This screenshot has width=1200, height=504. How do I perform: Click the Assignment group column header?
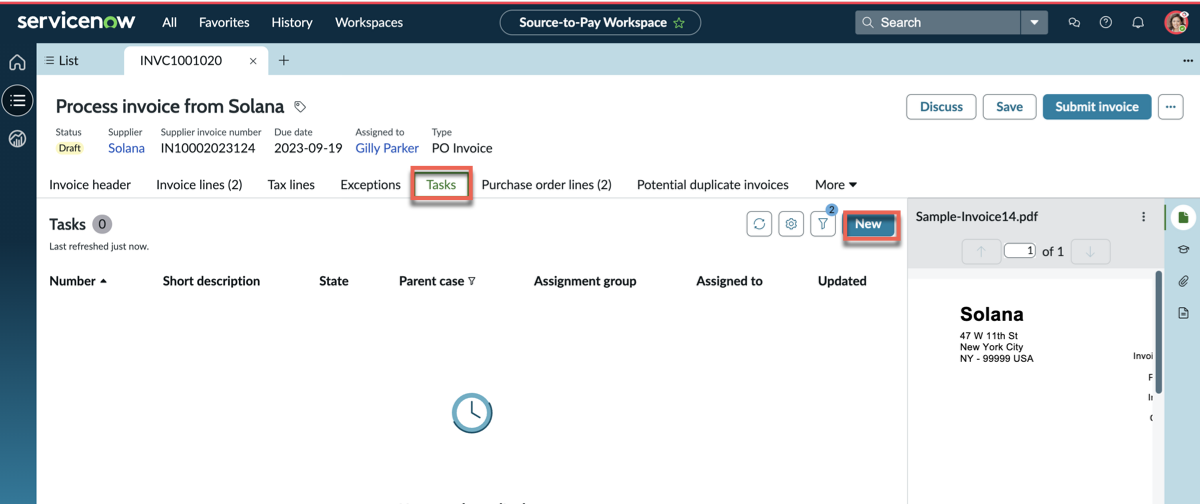tap(585, 281)
